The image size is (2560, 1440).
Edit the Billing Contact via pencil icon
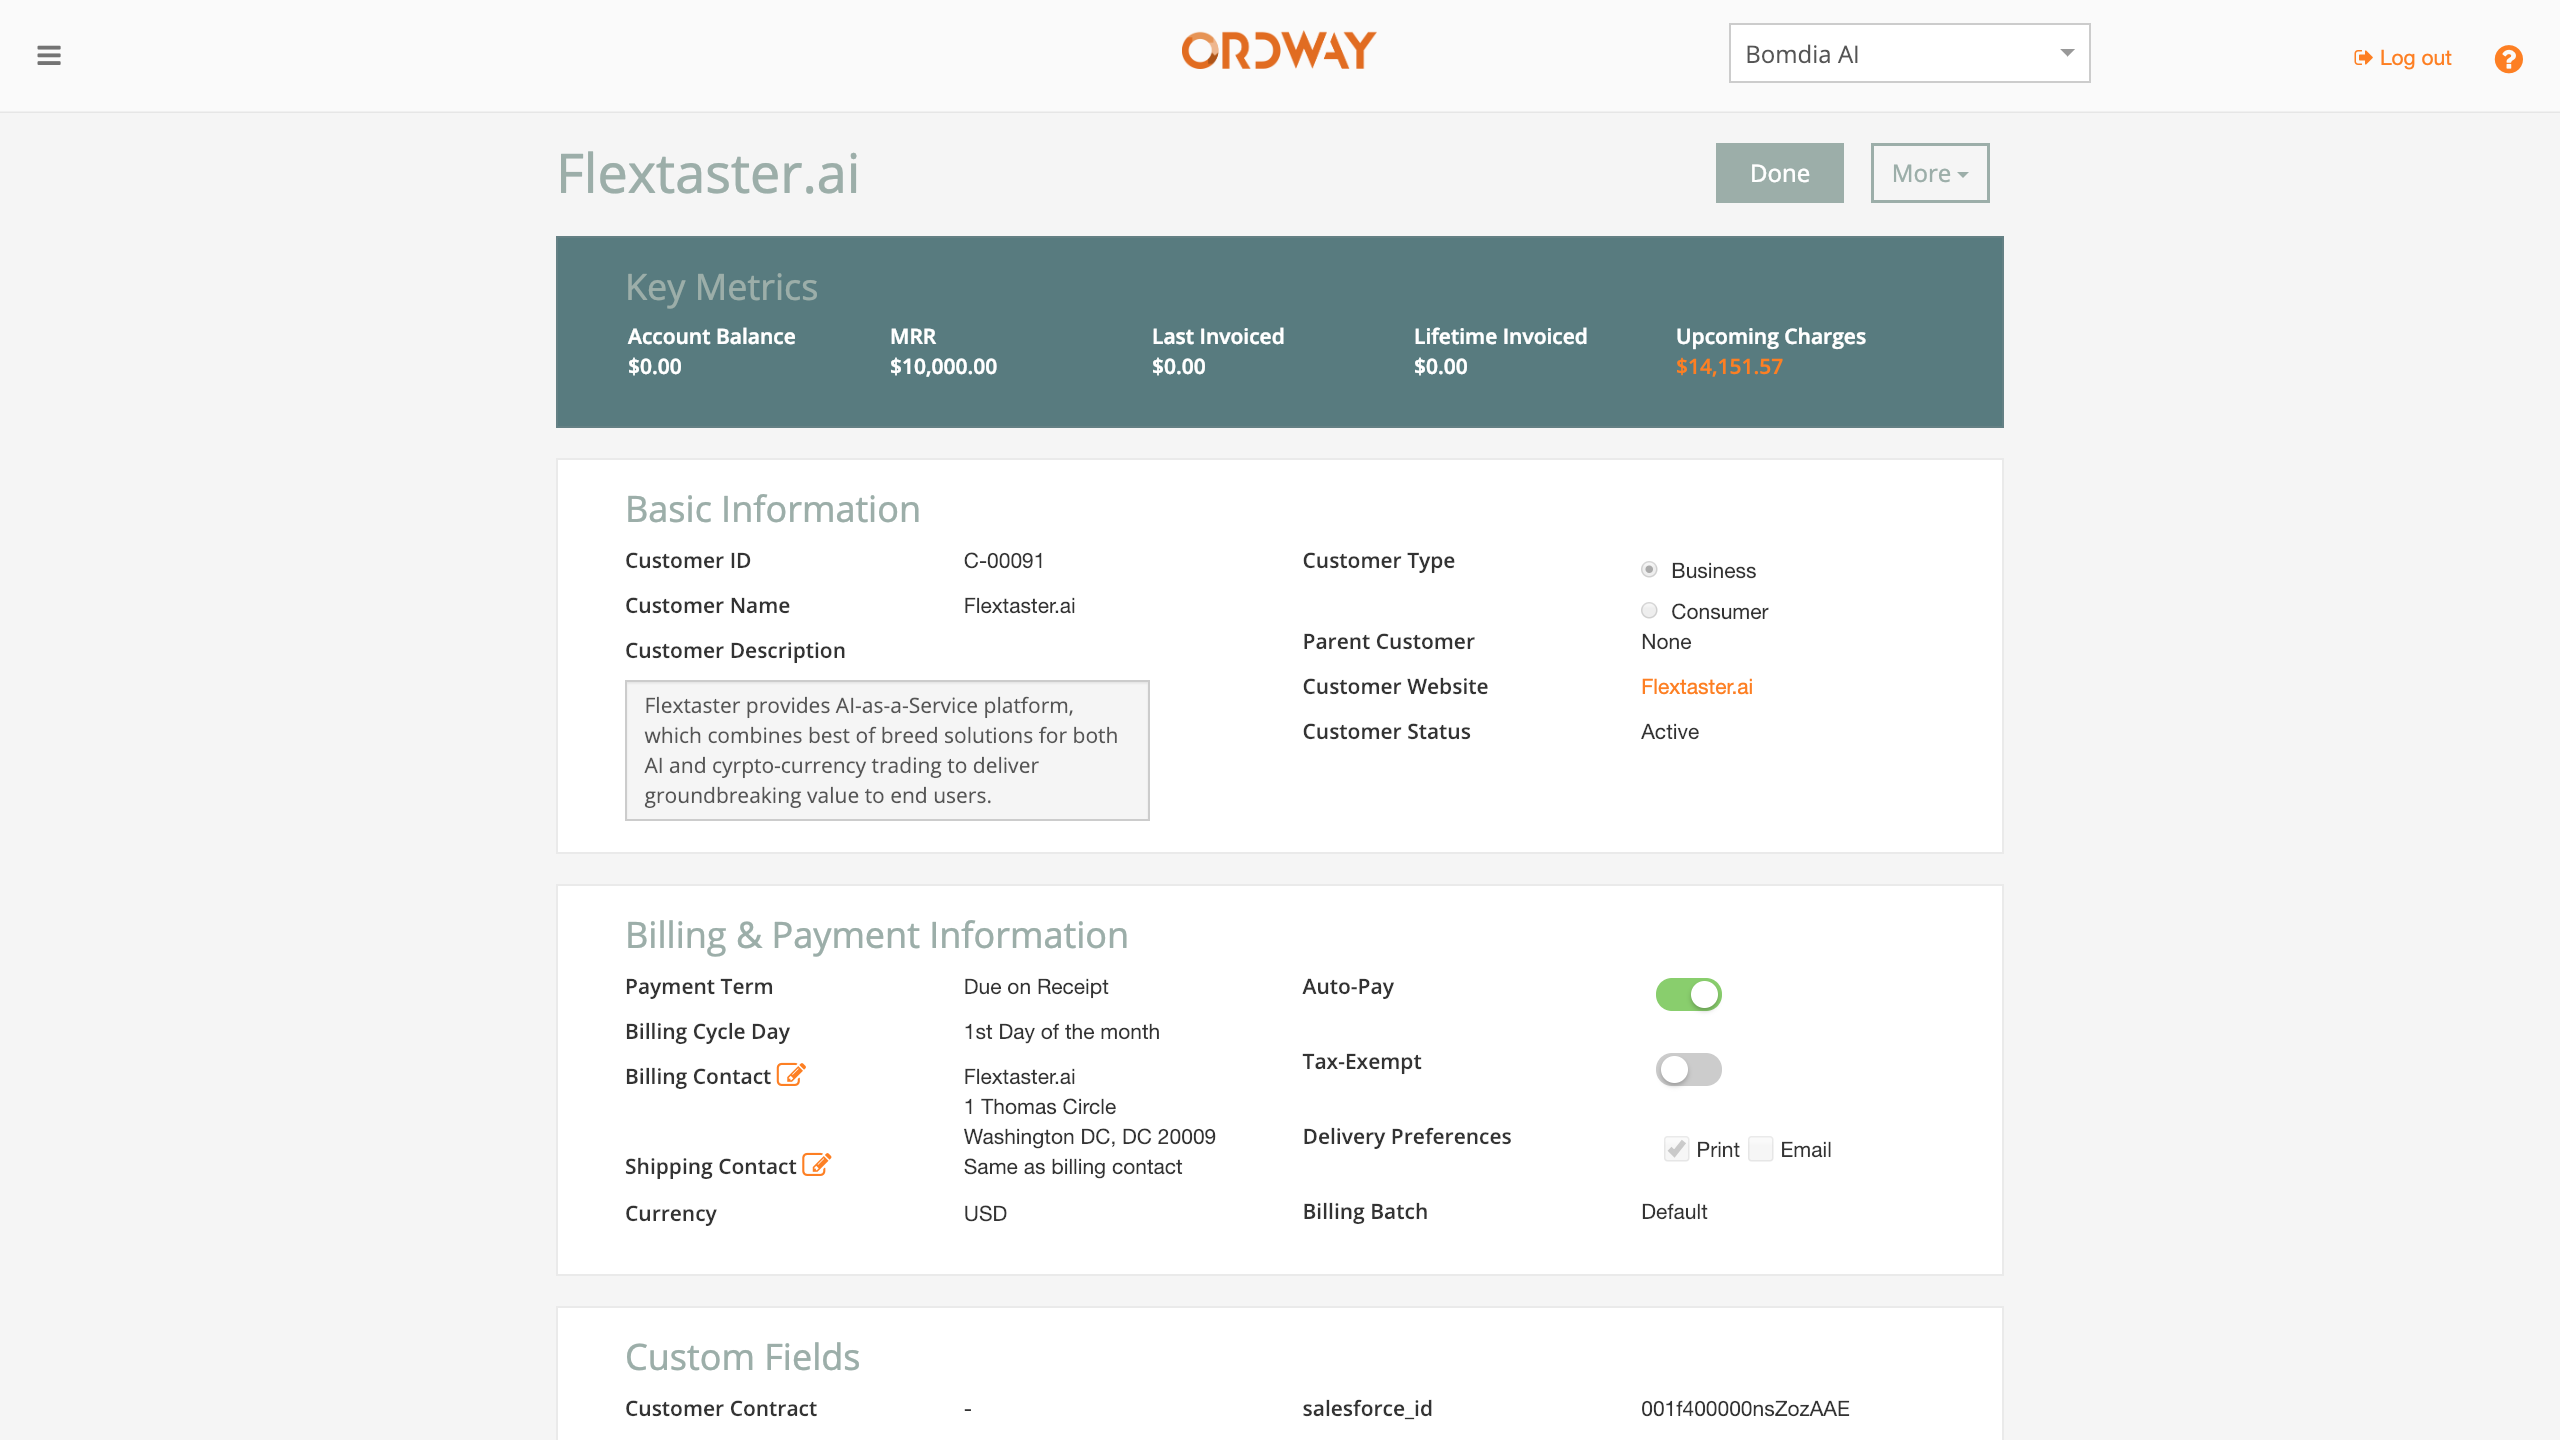[x=791, y=1075]
